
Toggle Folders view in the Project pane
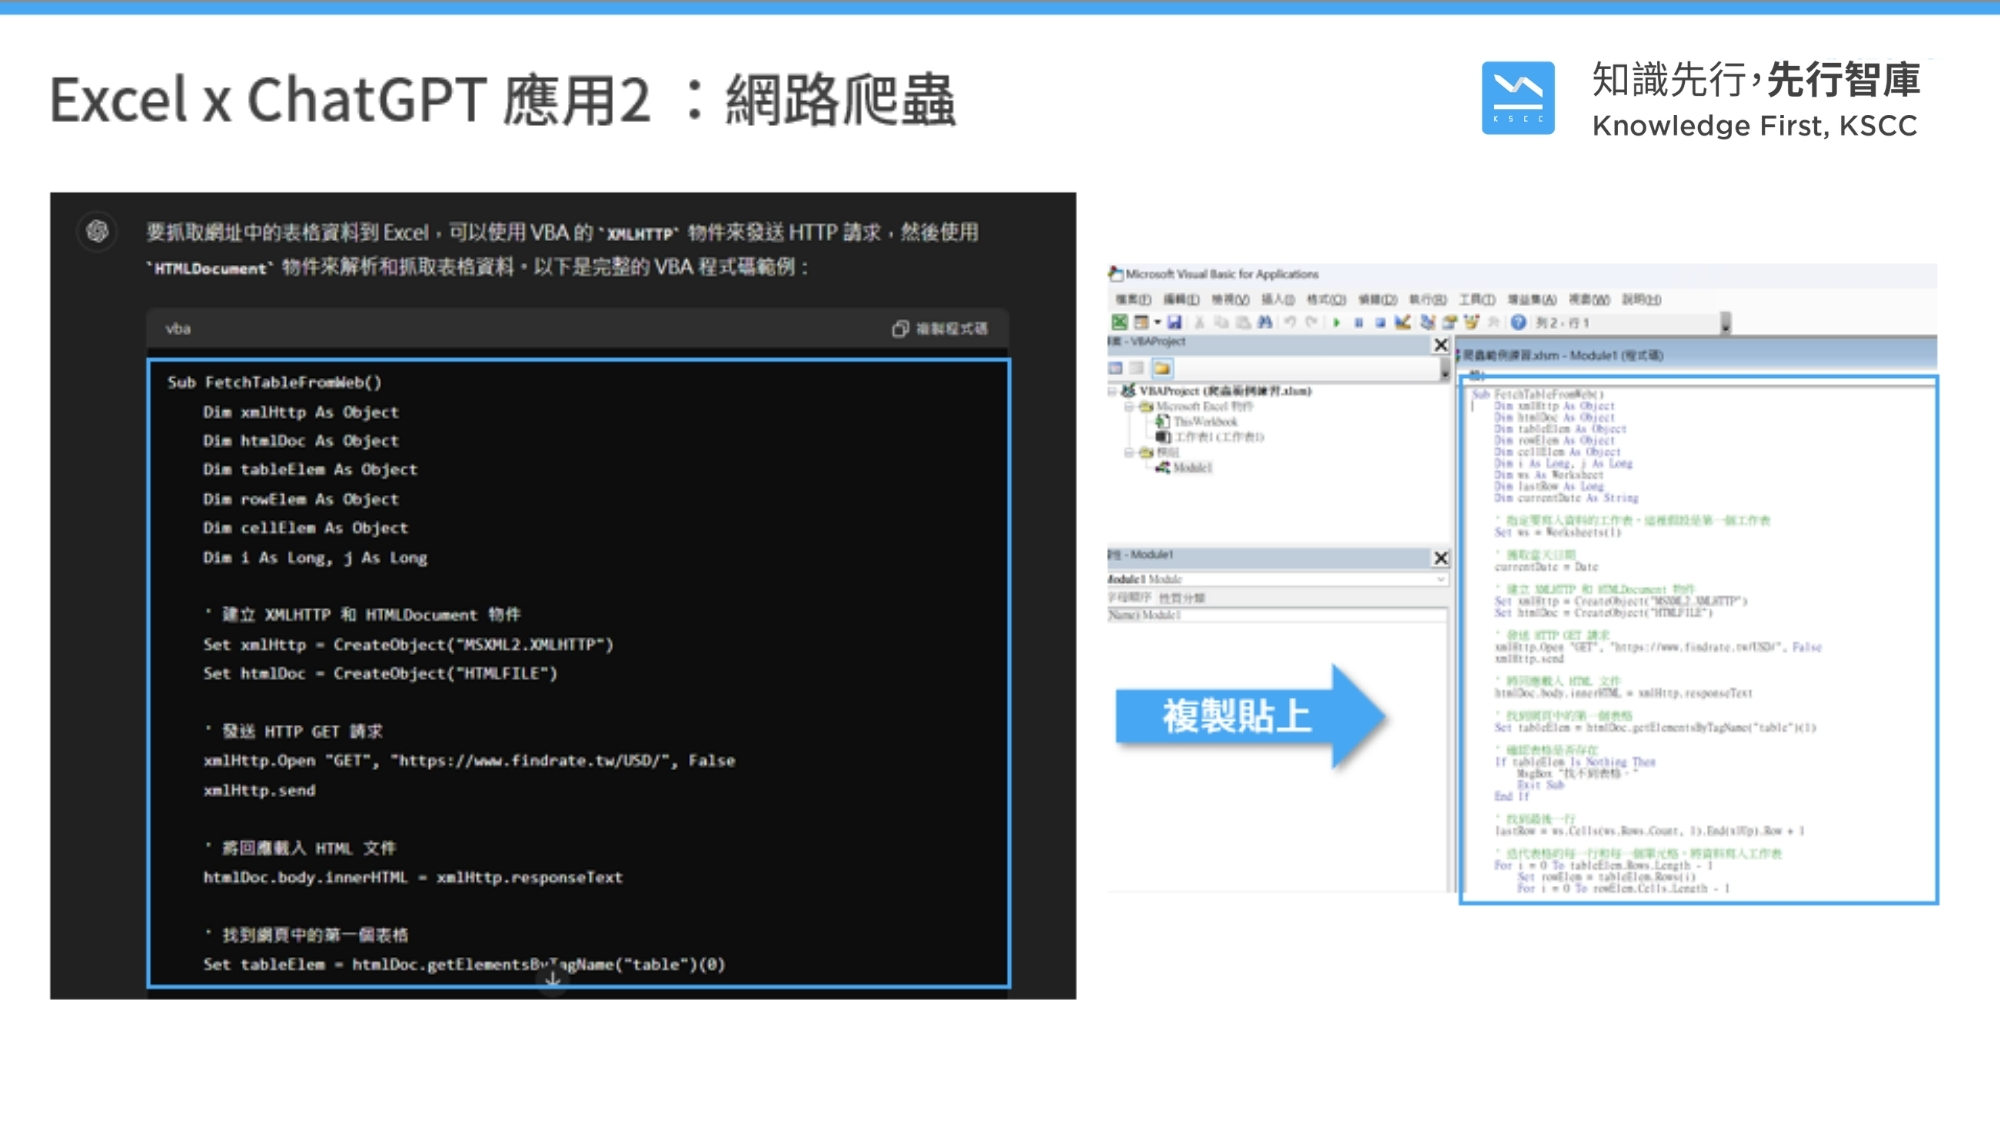pos(1162,368)
